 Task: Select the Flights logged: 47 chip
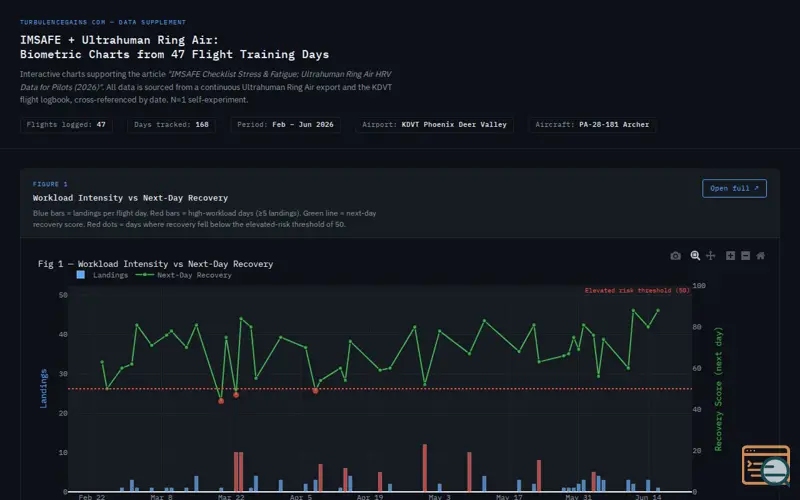click(x=66, y=124)
